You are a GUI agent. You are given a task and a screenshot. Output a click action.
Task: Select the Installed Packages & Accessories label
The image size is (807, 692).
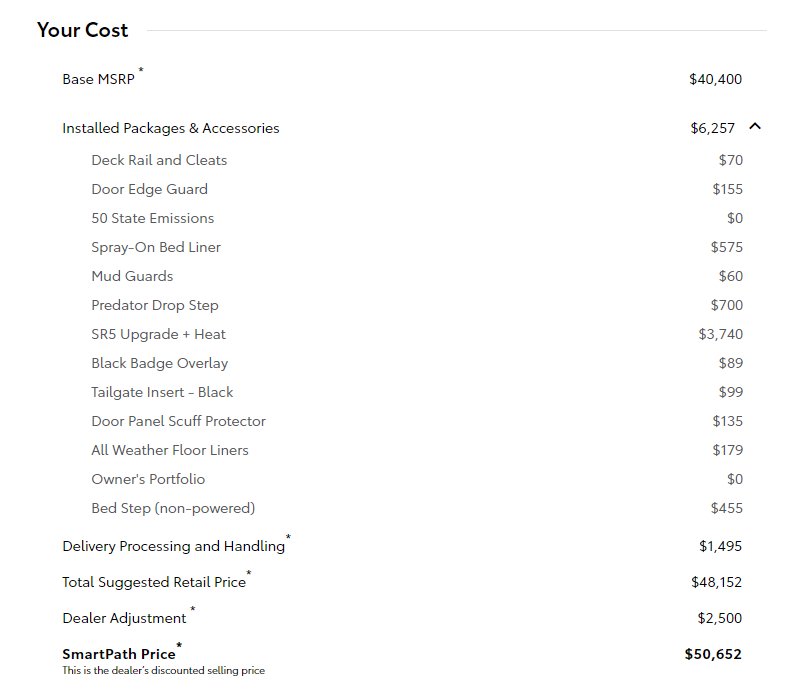tap(171, 128)
